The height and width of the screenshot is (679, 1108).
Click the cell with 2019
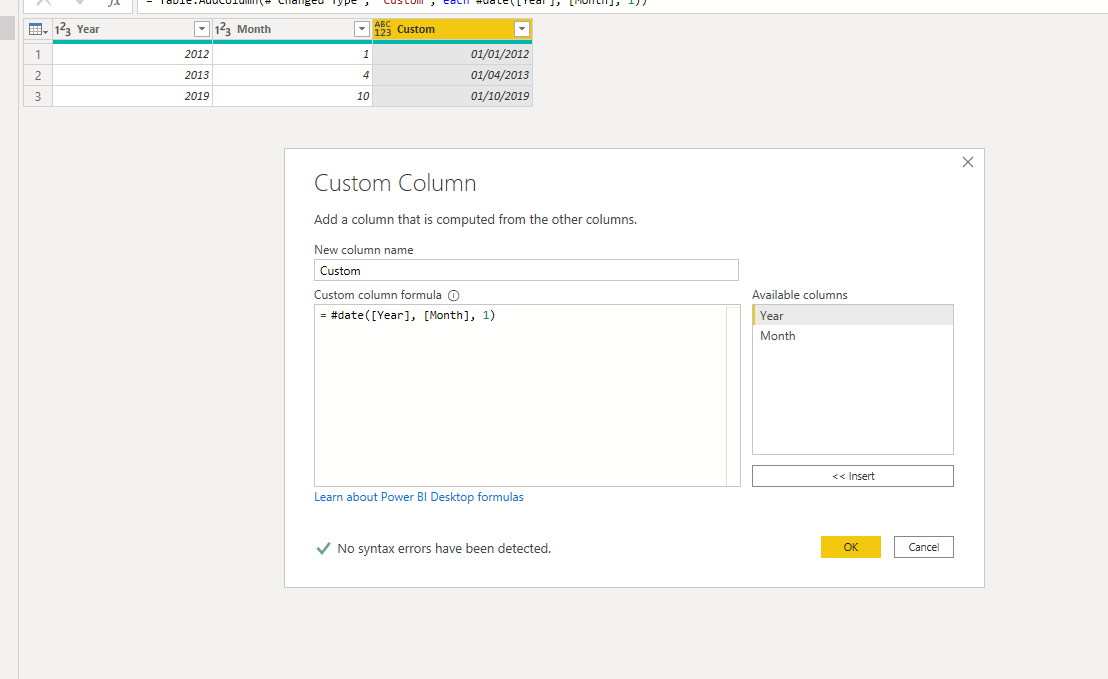coord(132,96)
